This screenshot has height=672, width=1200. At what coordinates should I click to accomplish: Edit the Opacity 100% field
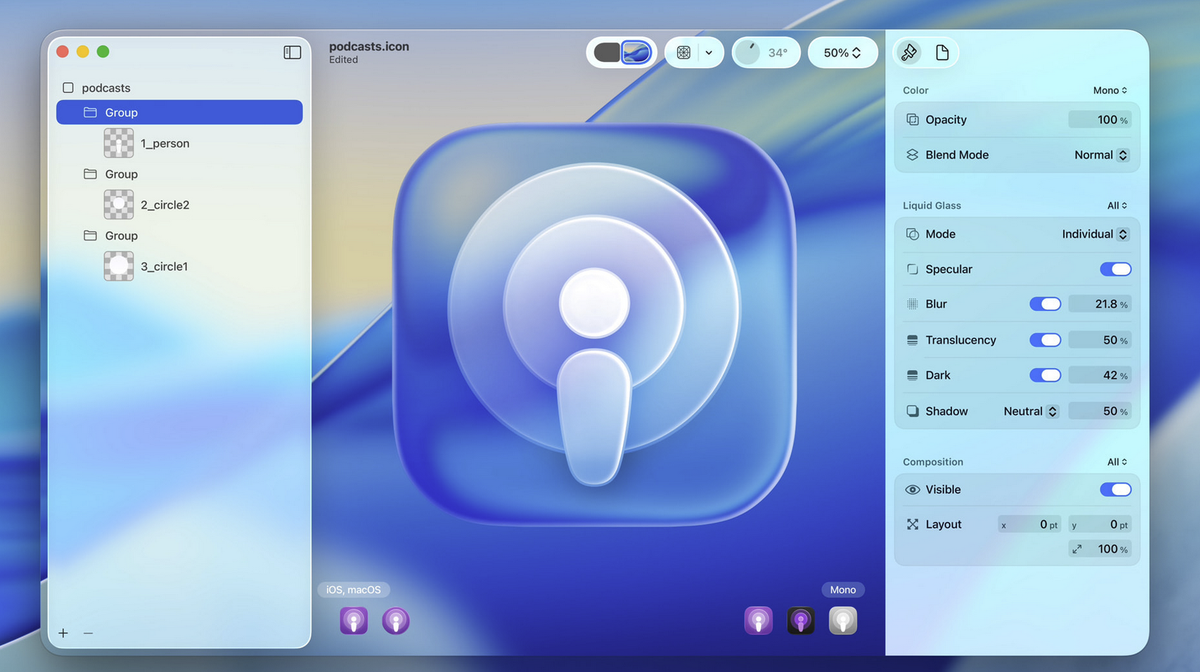tap(1100, 119)
